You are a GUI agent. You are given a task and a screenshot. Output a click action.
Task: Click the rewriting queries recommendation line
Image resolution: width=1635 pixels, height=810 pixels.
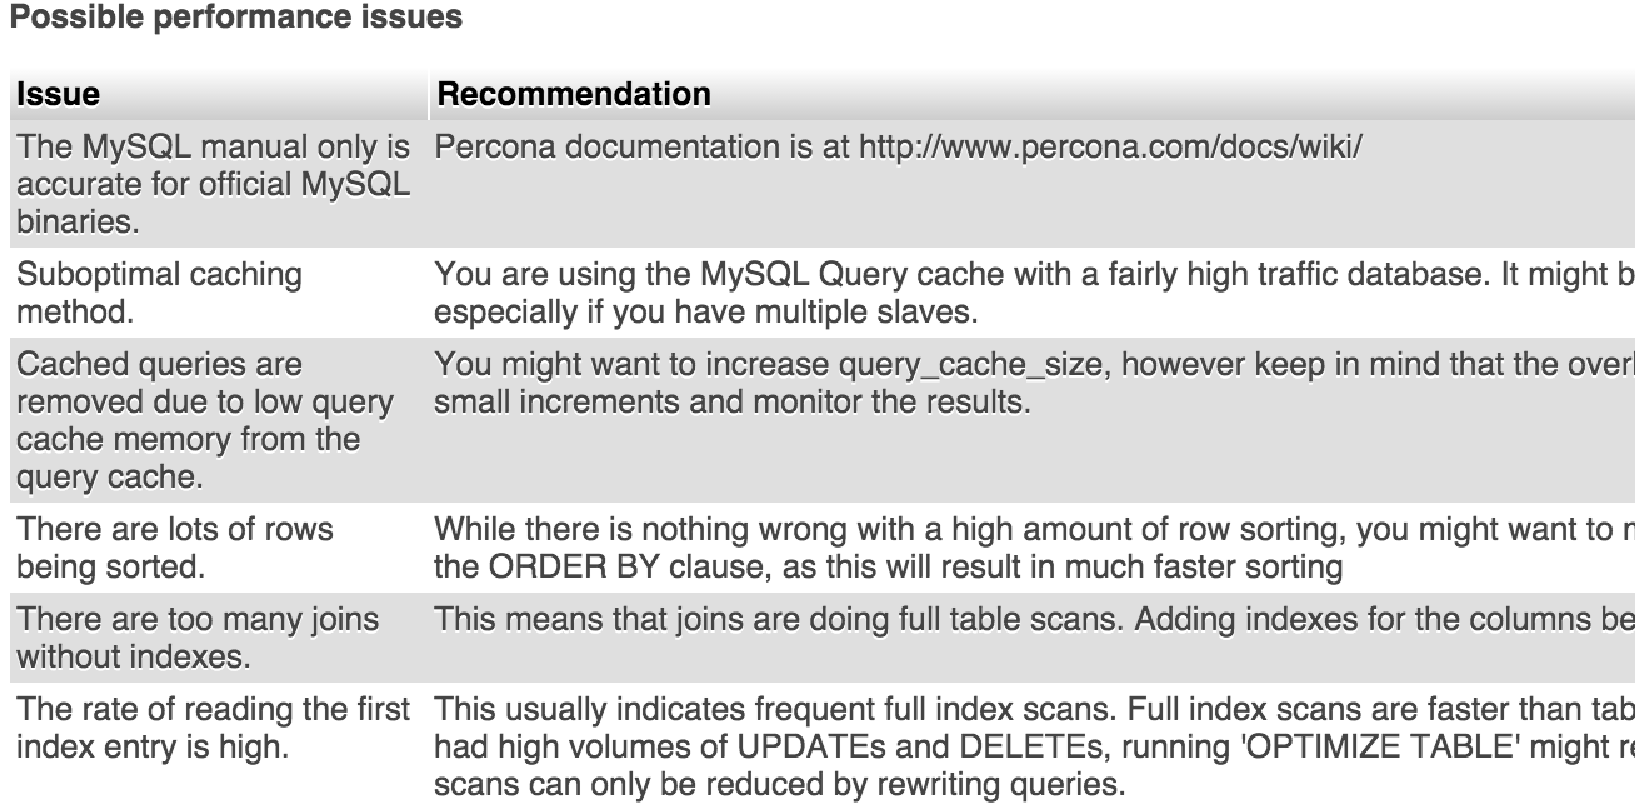click(x=779, y=785)
